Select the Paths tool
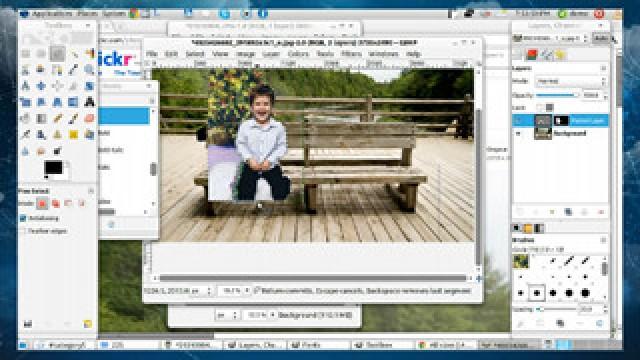The height and width of the screenshot is (360, 640). pos(57,70)
